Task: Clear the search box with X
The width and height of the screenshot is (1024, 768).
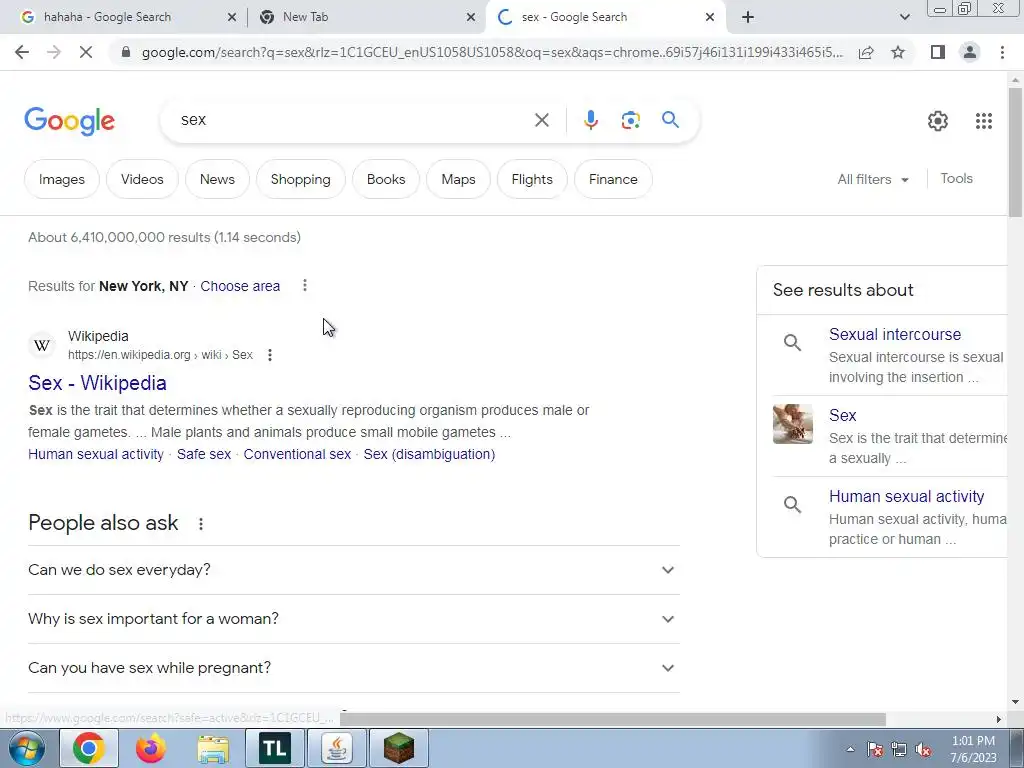Action: tap(541, 120)
